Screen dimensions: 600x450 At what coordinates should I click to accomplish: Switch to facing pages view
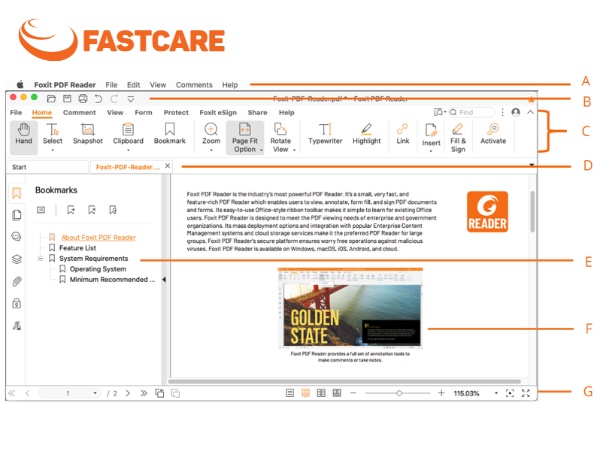[x=321, y=393]
